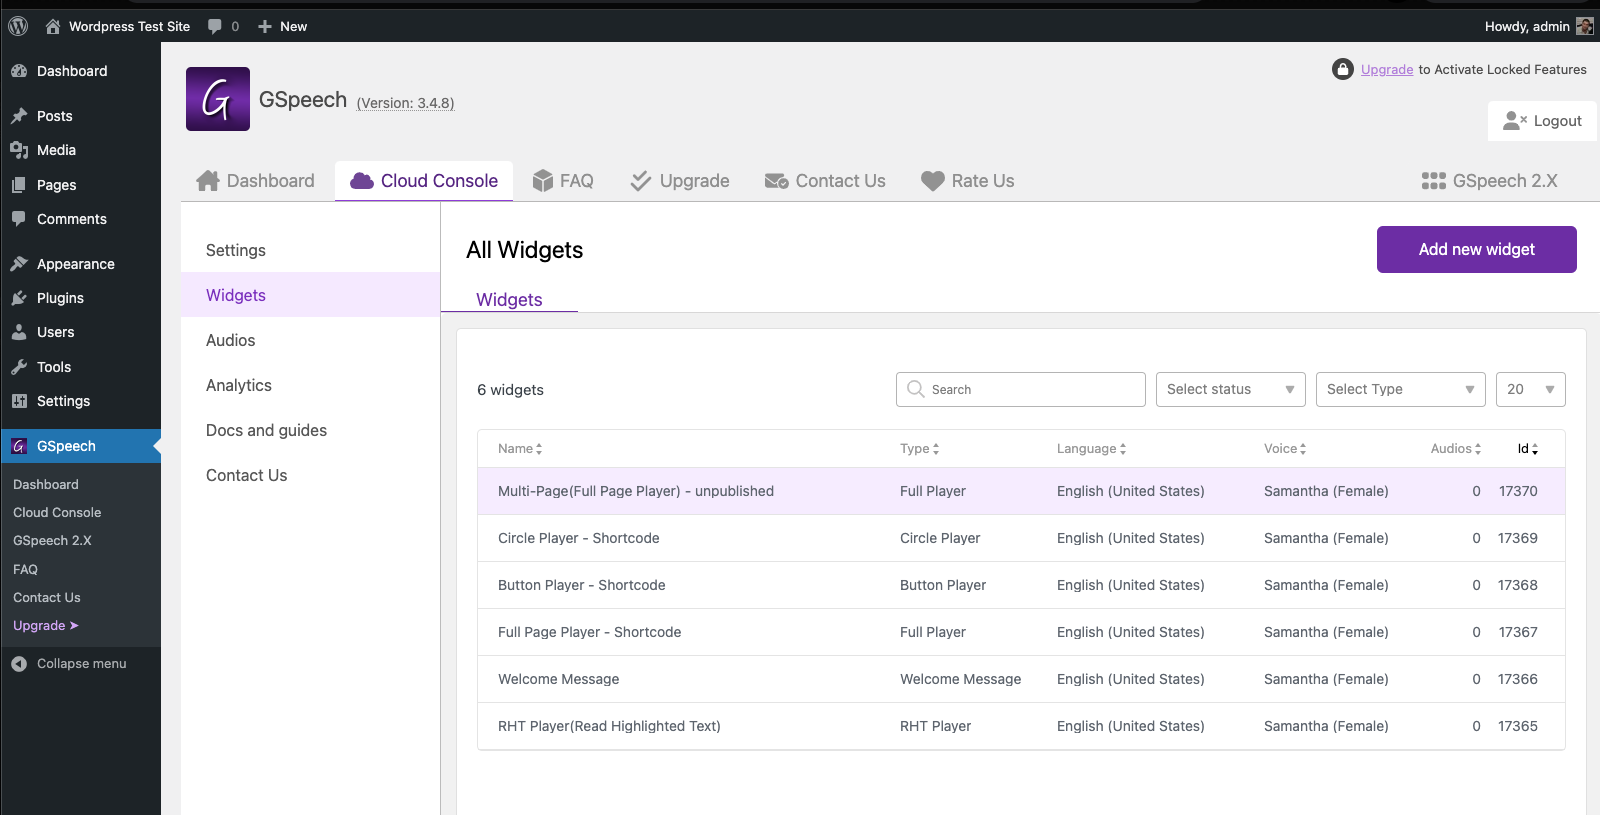Click the Logout button
This screenshot has width=1600, height=815.
[x=1542, y=121]
